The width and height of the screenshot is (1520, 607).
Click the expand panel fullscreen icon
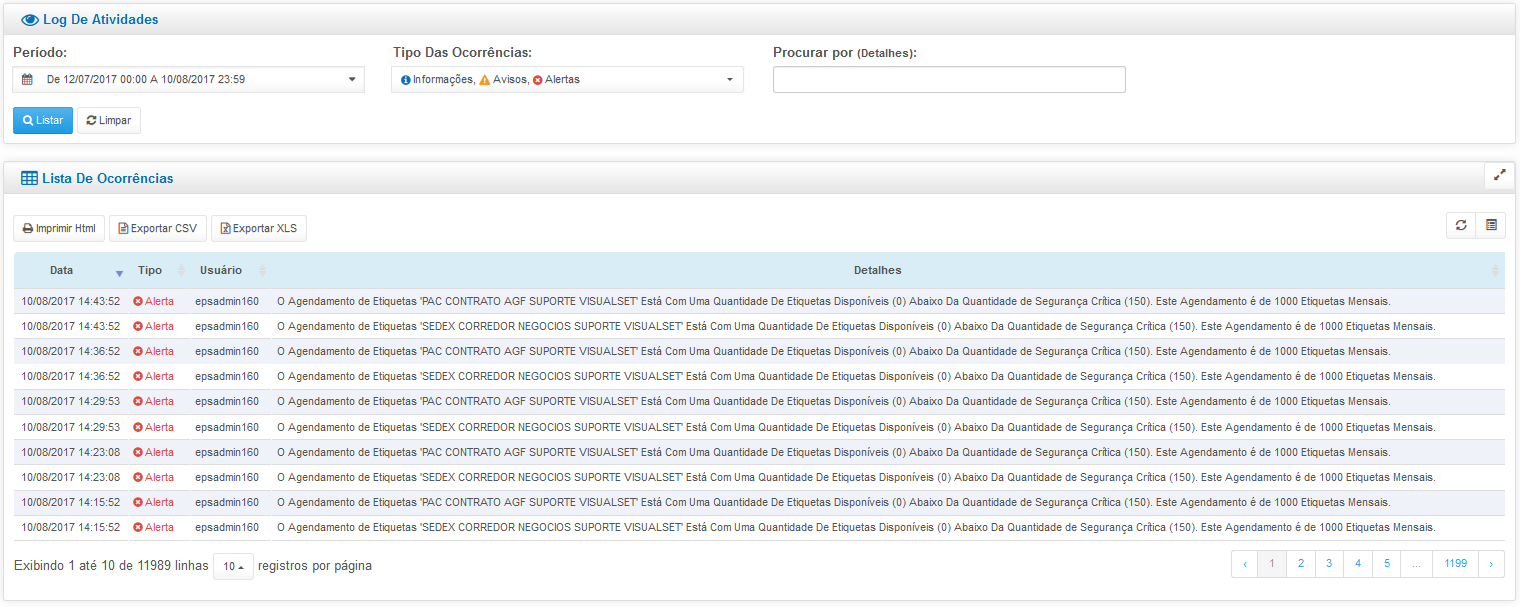click(x=1499, y=174)
